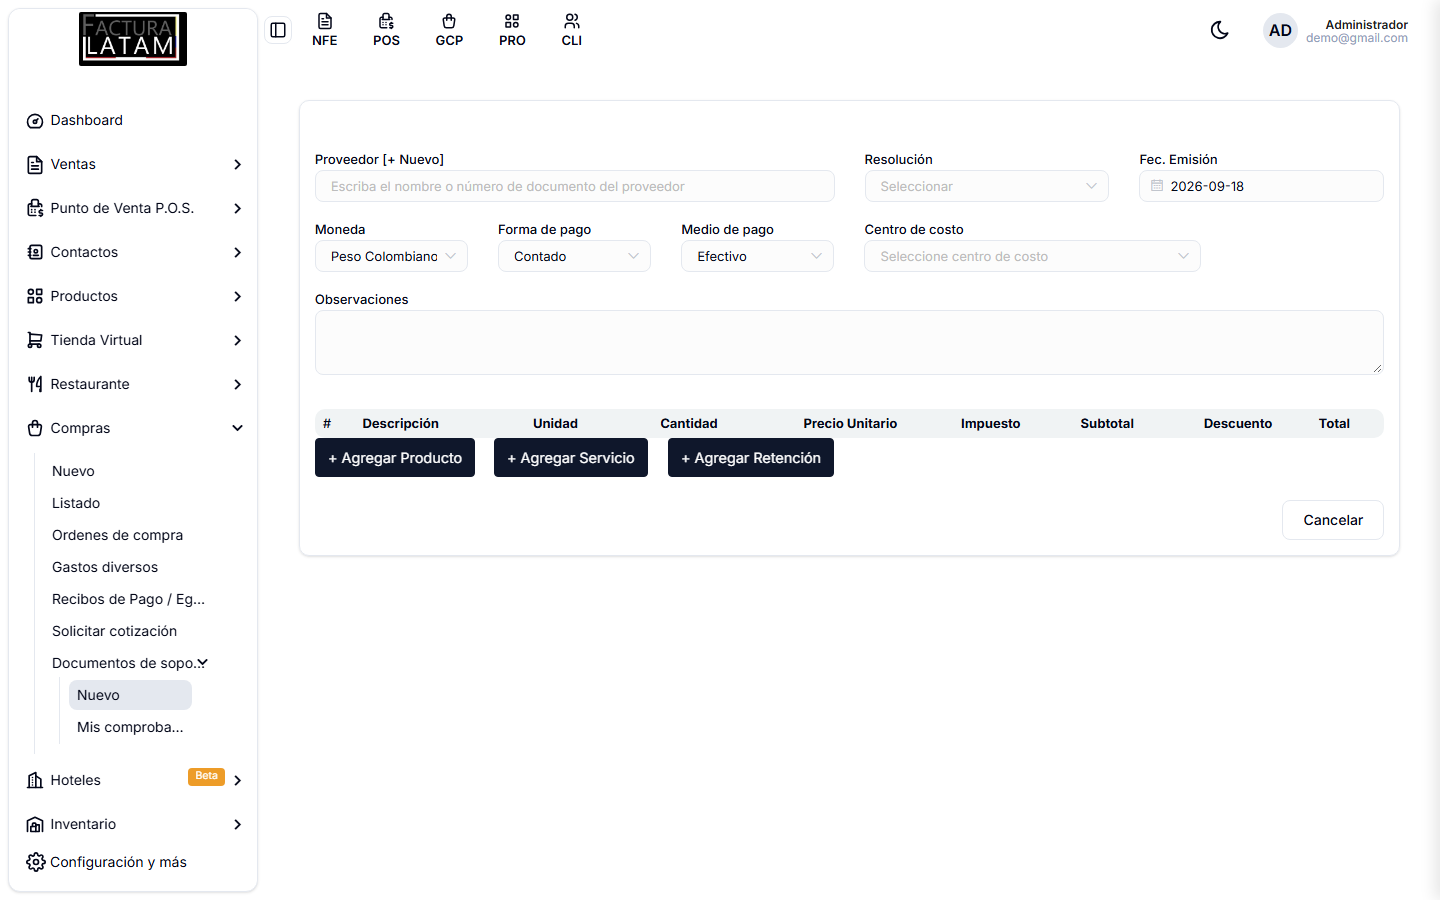
Task: Expand the Contactos menu chevron
Action: click(237, 252)
